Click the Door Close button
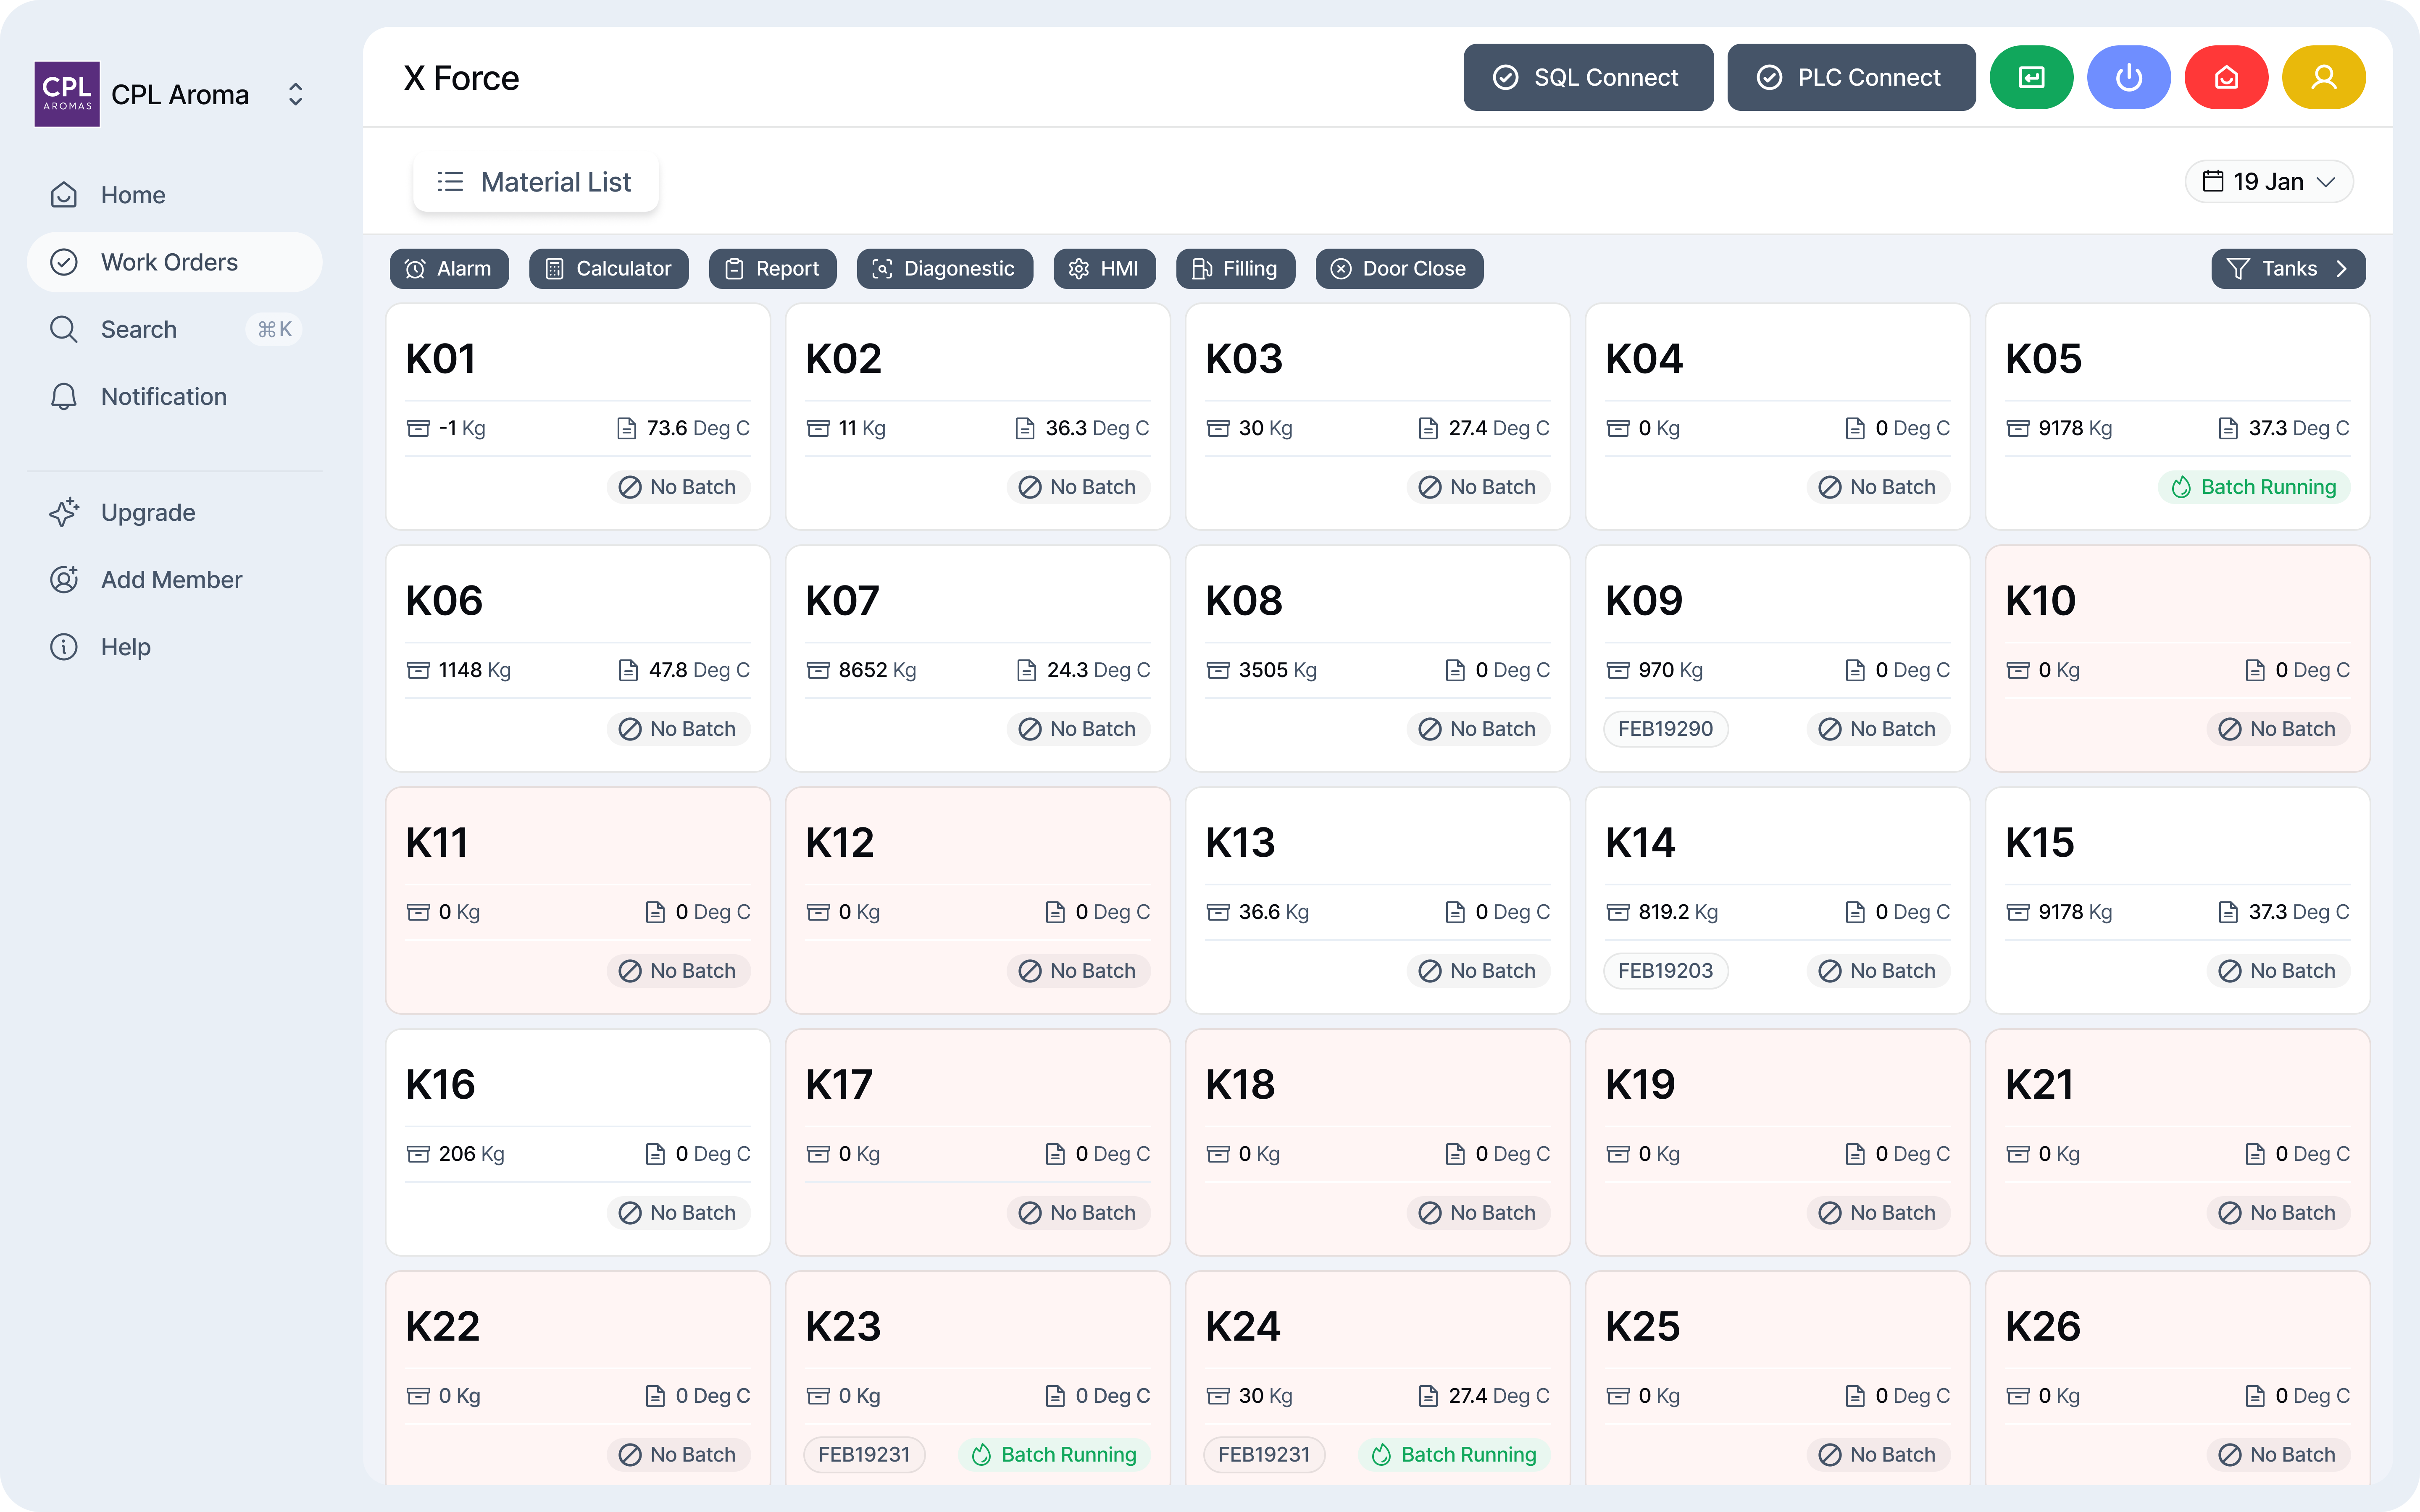 coord(1400,269)
